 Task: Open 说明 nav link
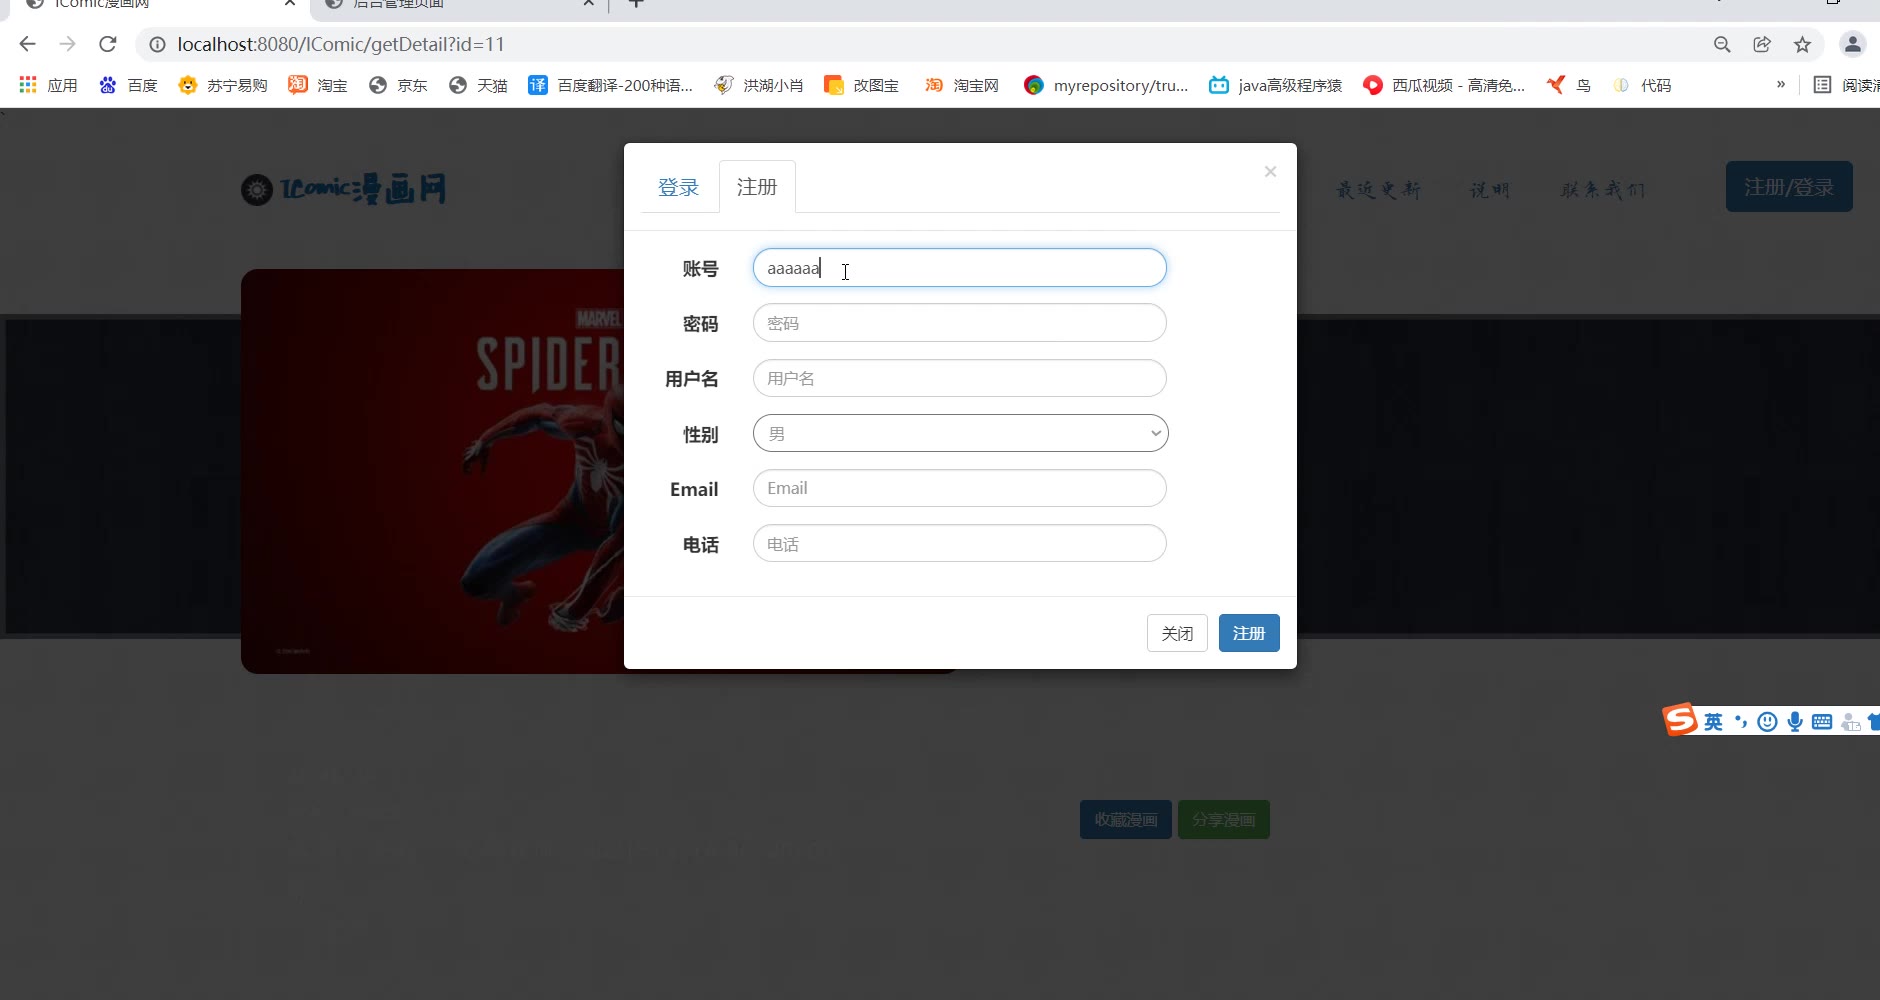pos(1490,189)
